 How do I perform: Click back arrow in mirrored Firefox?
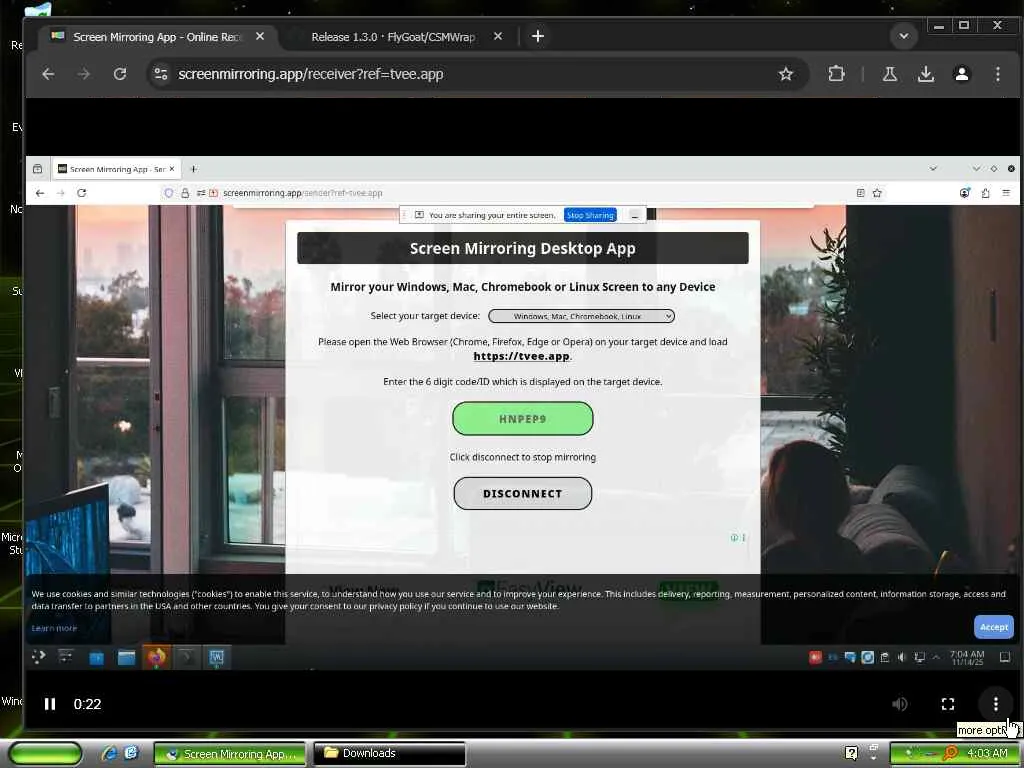point(40,193)
